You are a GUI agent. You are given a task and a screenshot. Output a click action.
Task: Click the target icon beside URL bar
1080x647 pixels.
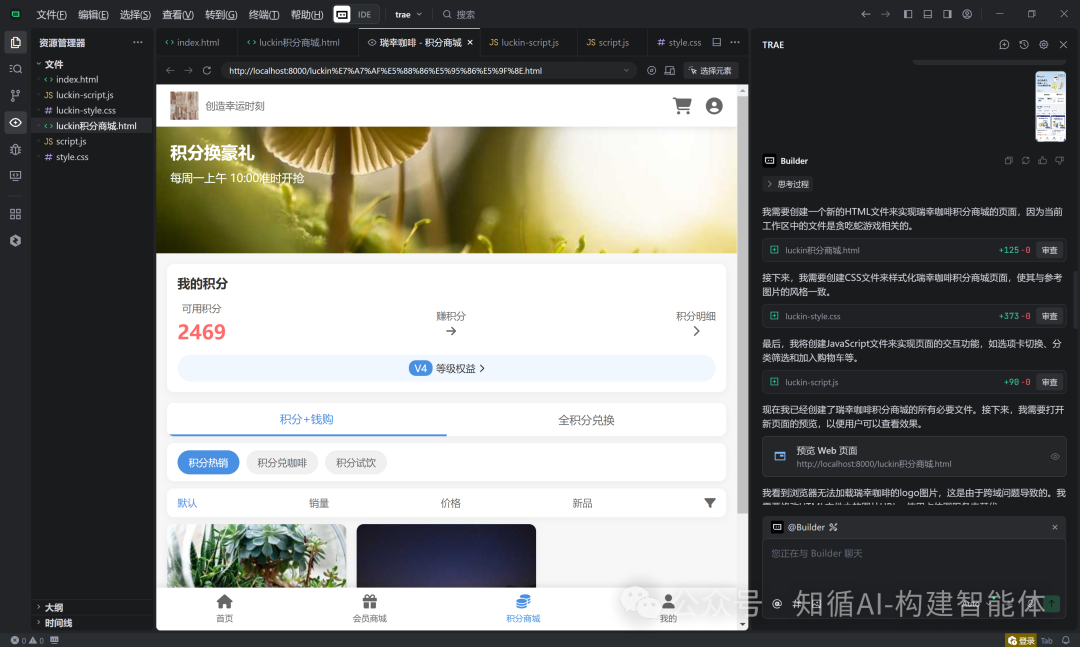[x=651, y=70]
